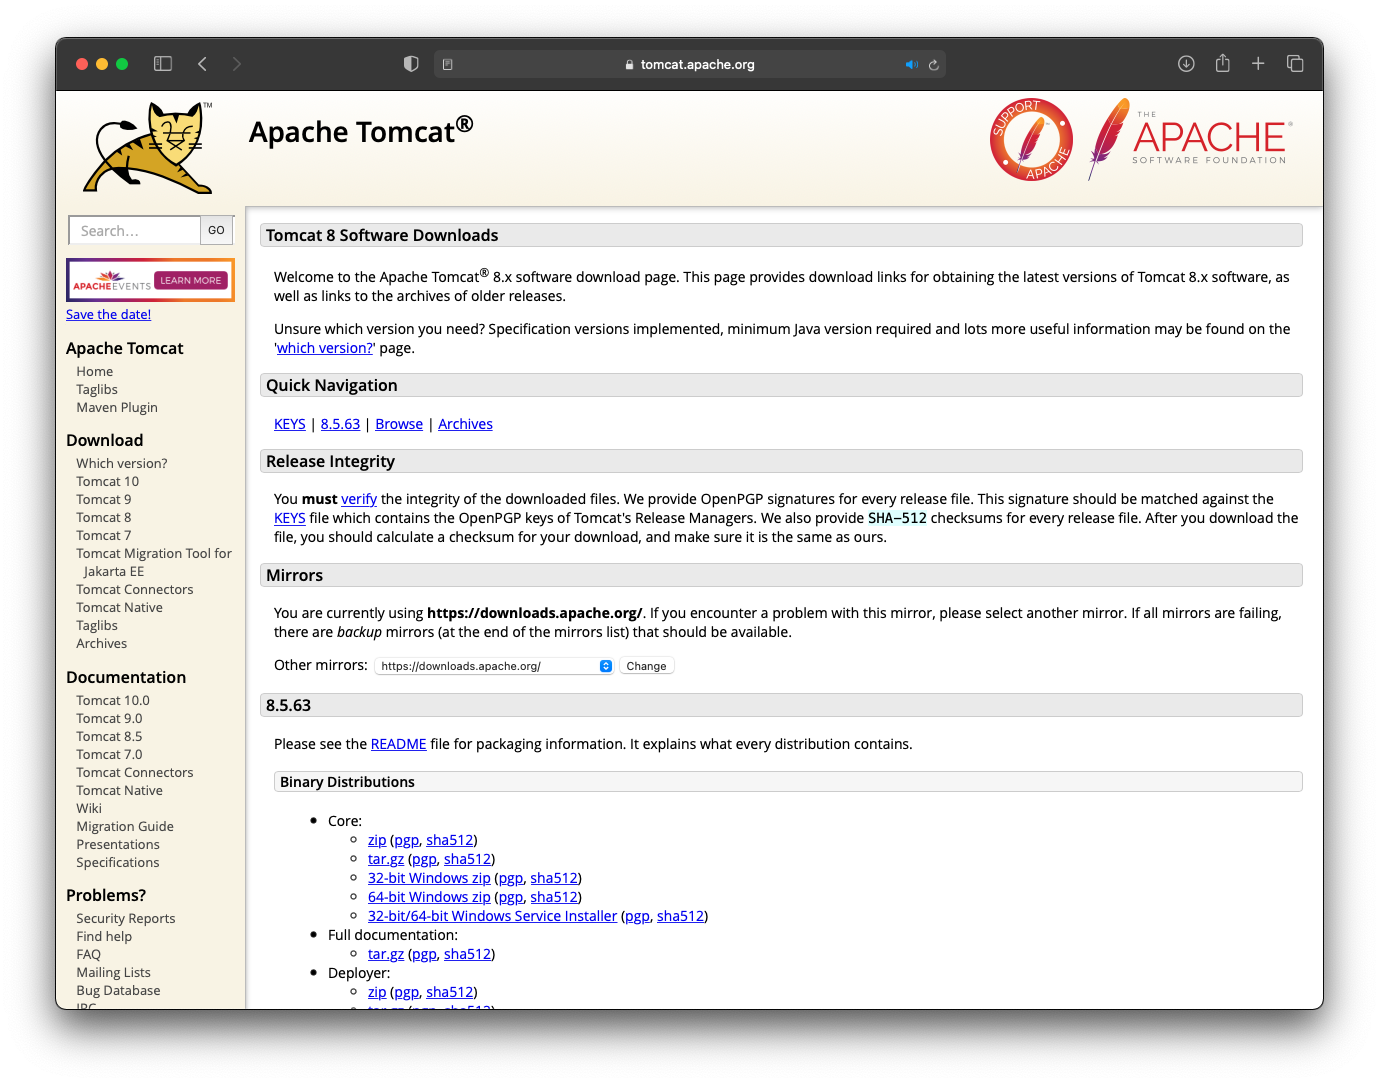
Task: Open the Core zip sha512 link
Action: (450, 840)
